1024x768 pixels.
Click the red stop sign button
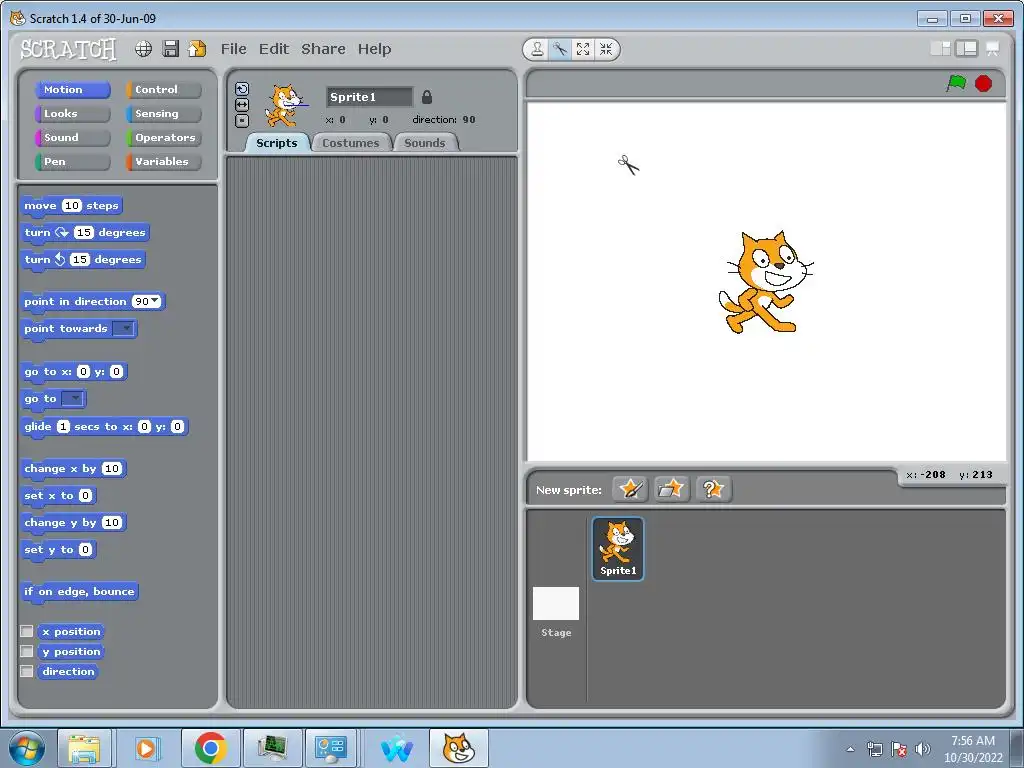tap(984, 84)
